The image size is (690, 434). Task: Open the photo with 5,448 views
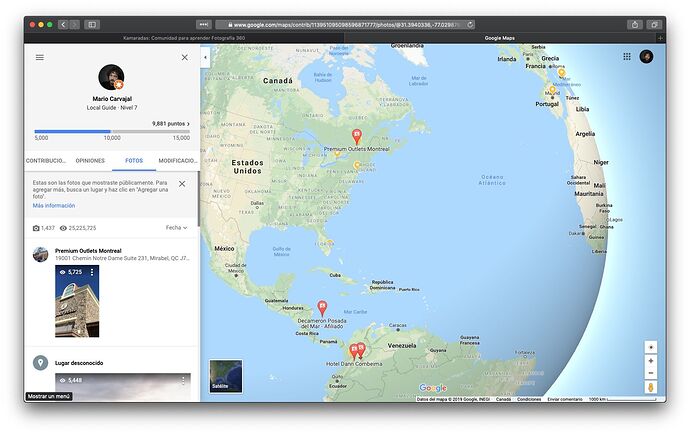pyautogui.click(x=123, y=387)
